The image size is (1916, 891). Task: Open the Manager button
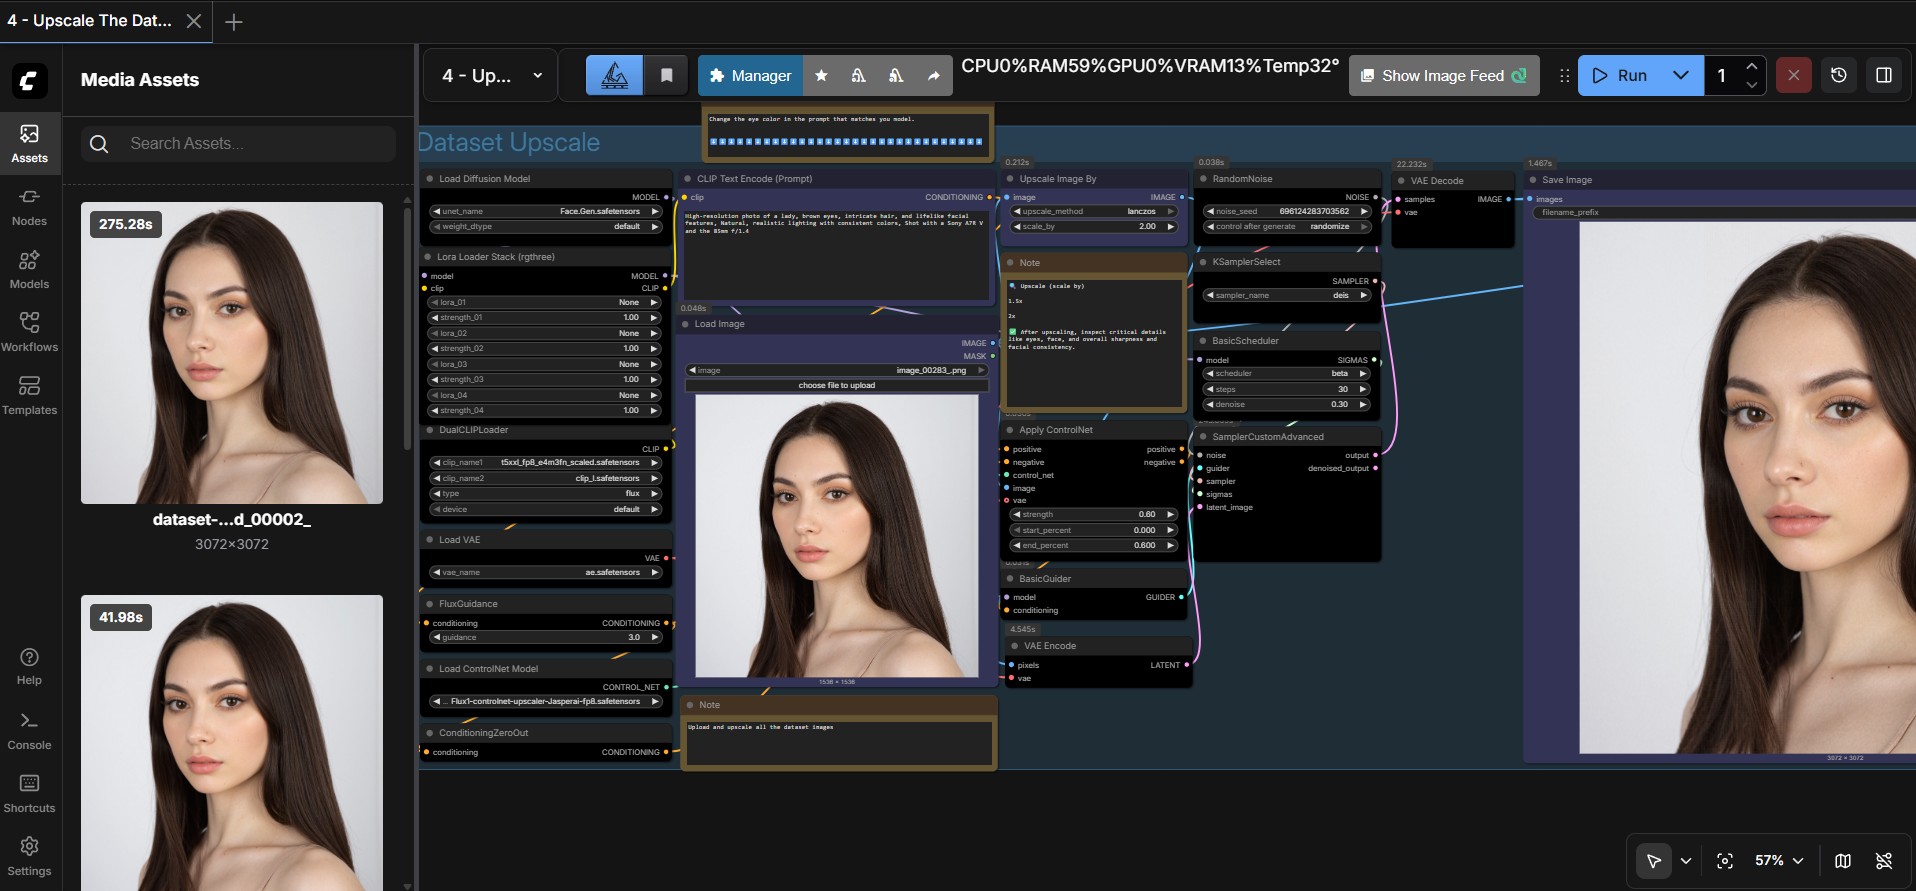pos(750,76)
